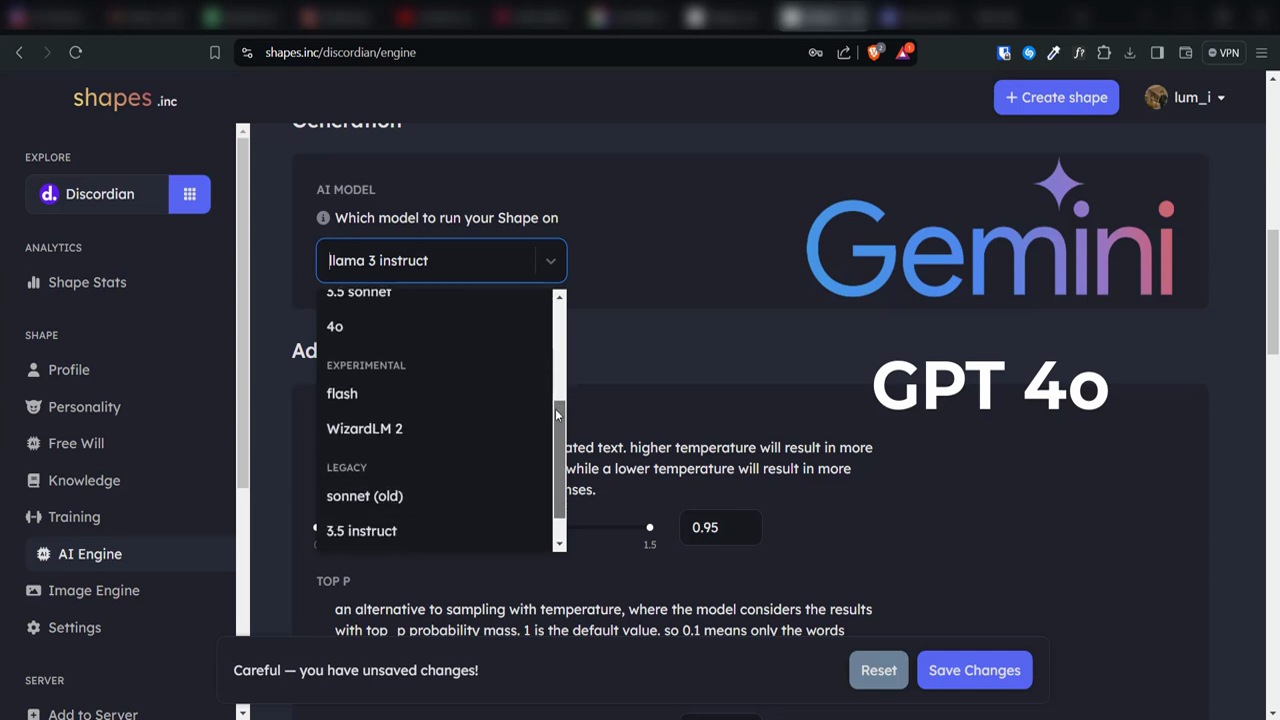The height and width of the screenshot is (720, 1280).
Task: Open Shape Stats analytics
Action: coord(77,282)
